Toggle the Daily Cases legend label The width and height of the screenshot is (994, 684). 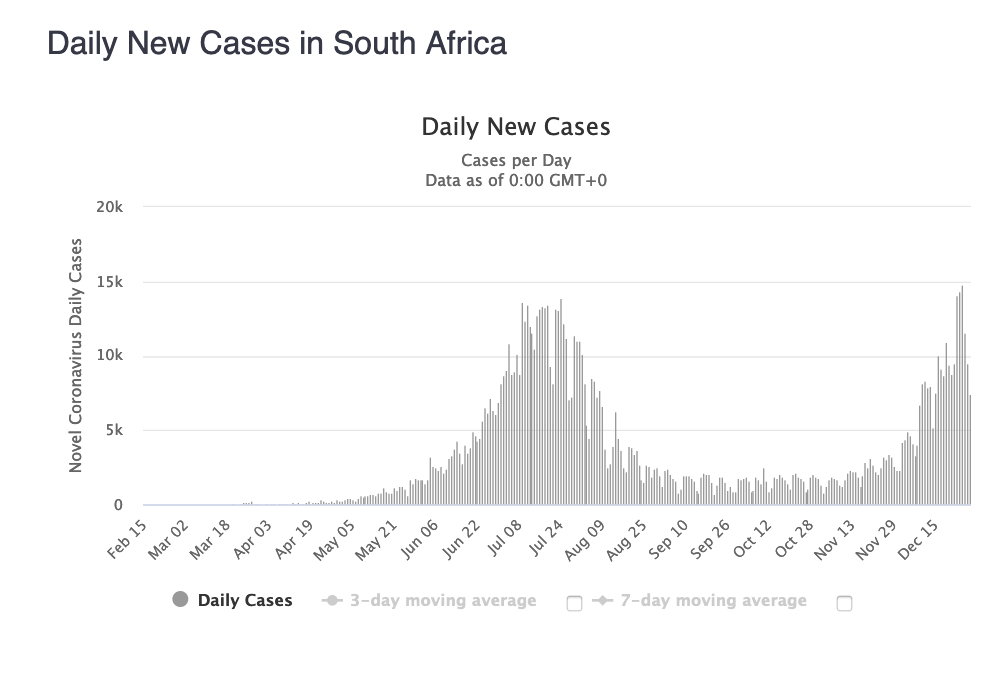245,600
